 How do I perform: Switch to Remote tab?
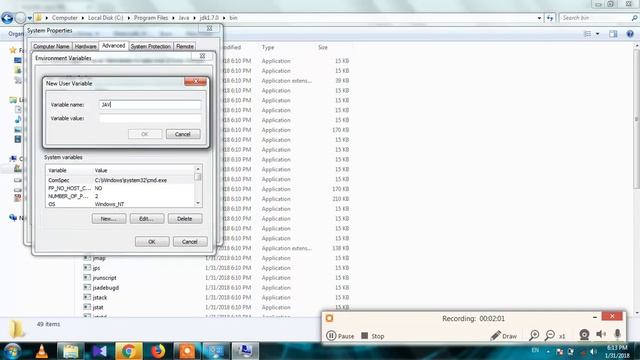click(185, 47)
